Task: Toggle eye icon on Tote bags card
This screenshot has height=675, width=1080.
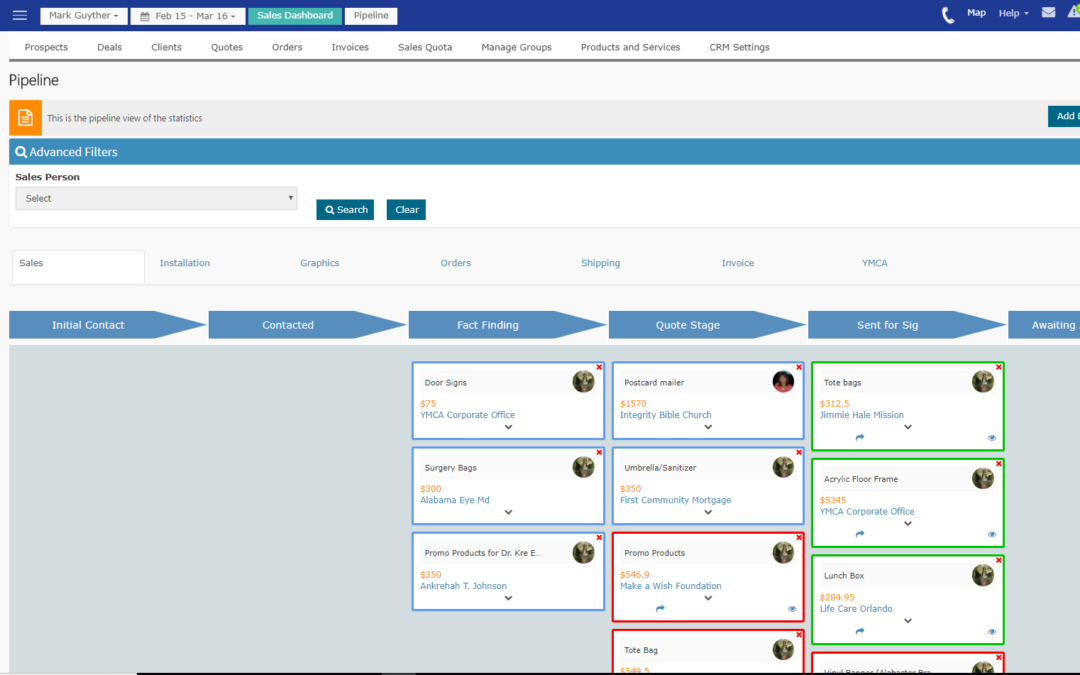Action: pyautogui.click(x=992, y=437)
